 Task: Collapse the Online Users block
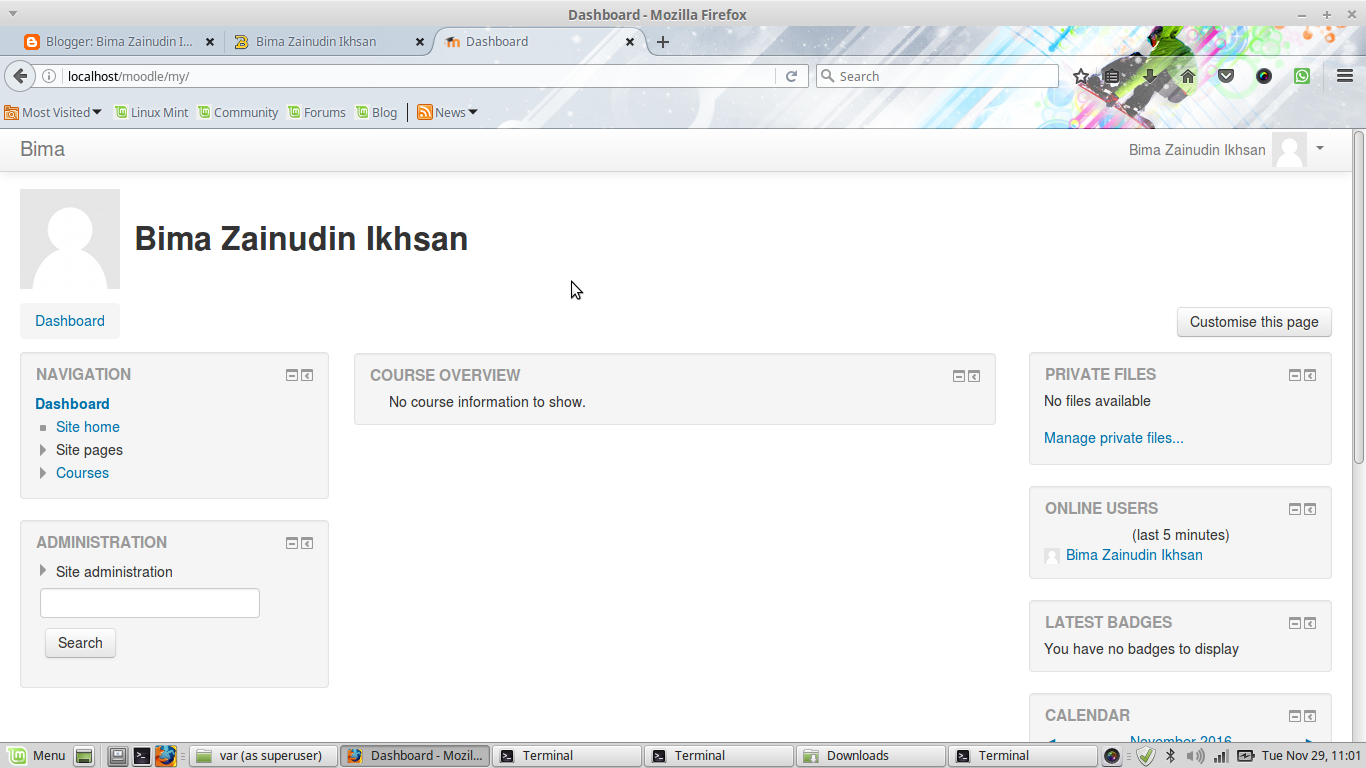coord(1294,509)
